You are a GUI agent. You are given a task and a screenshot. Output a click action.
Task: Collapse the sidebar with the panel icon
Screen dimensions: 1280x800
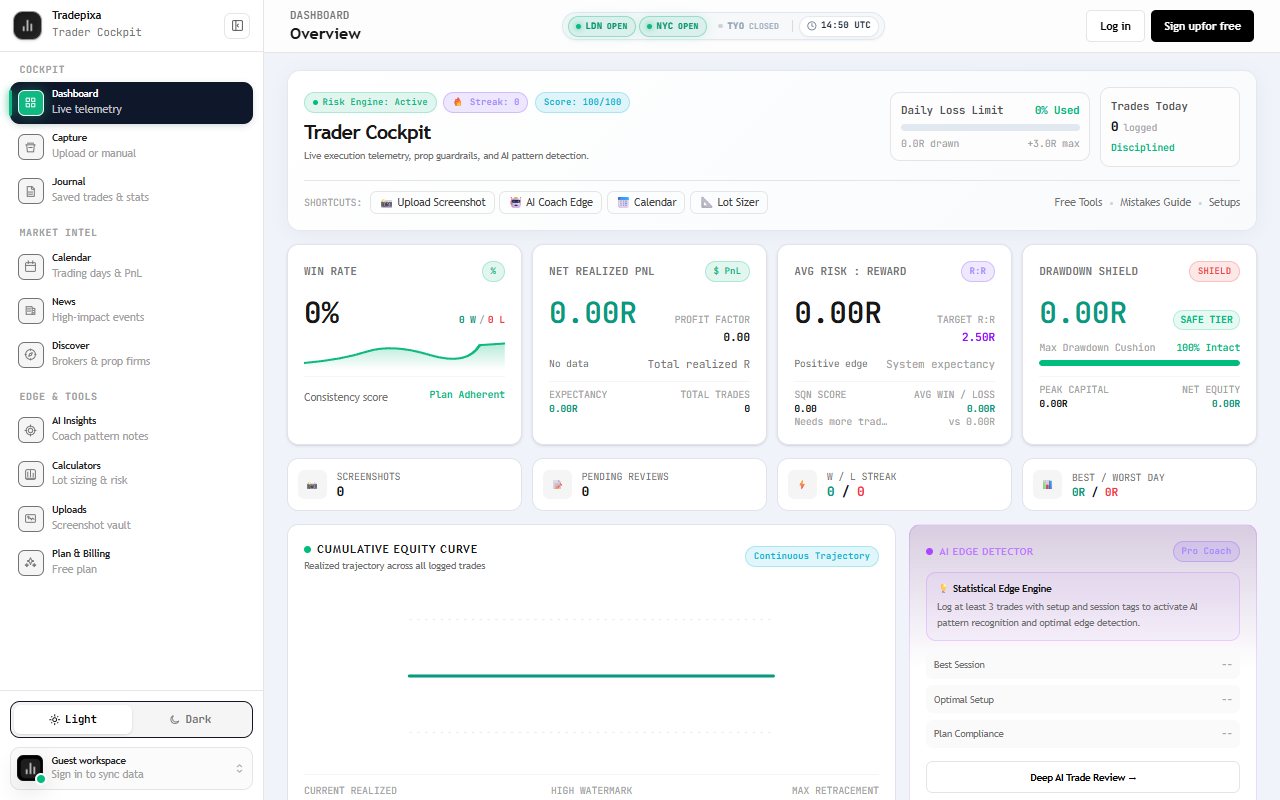coord(237,25)
